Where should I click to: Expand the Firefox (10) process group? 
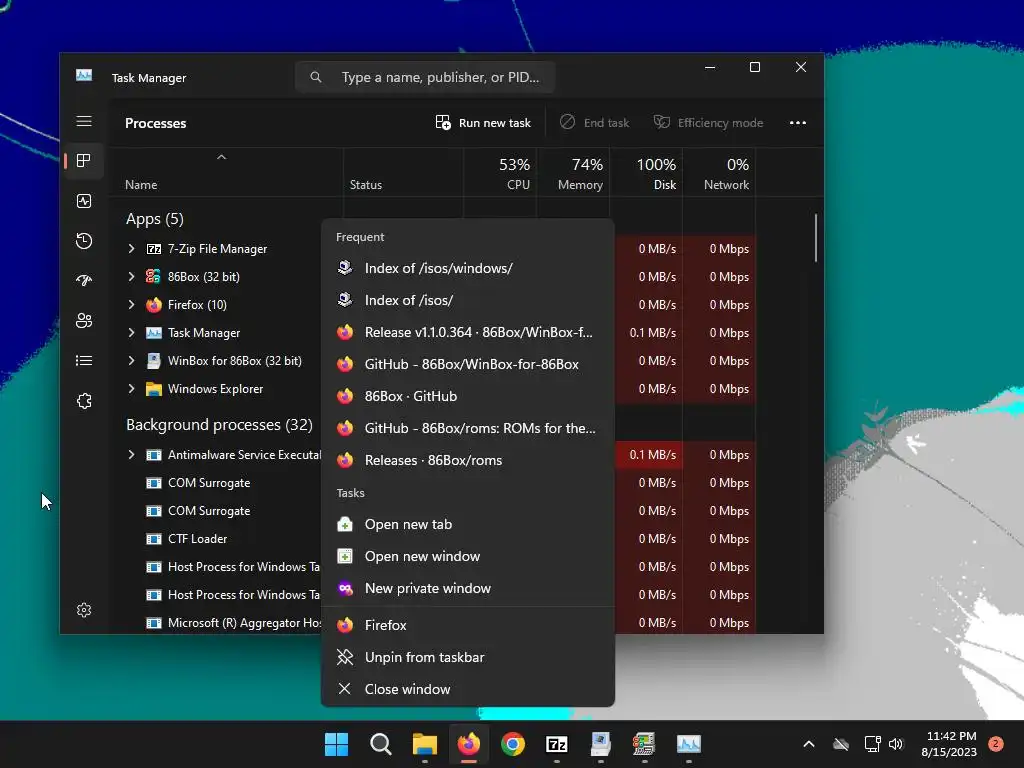(131, 305)
